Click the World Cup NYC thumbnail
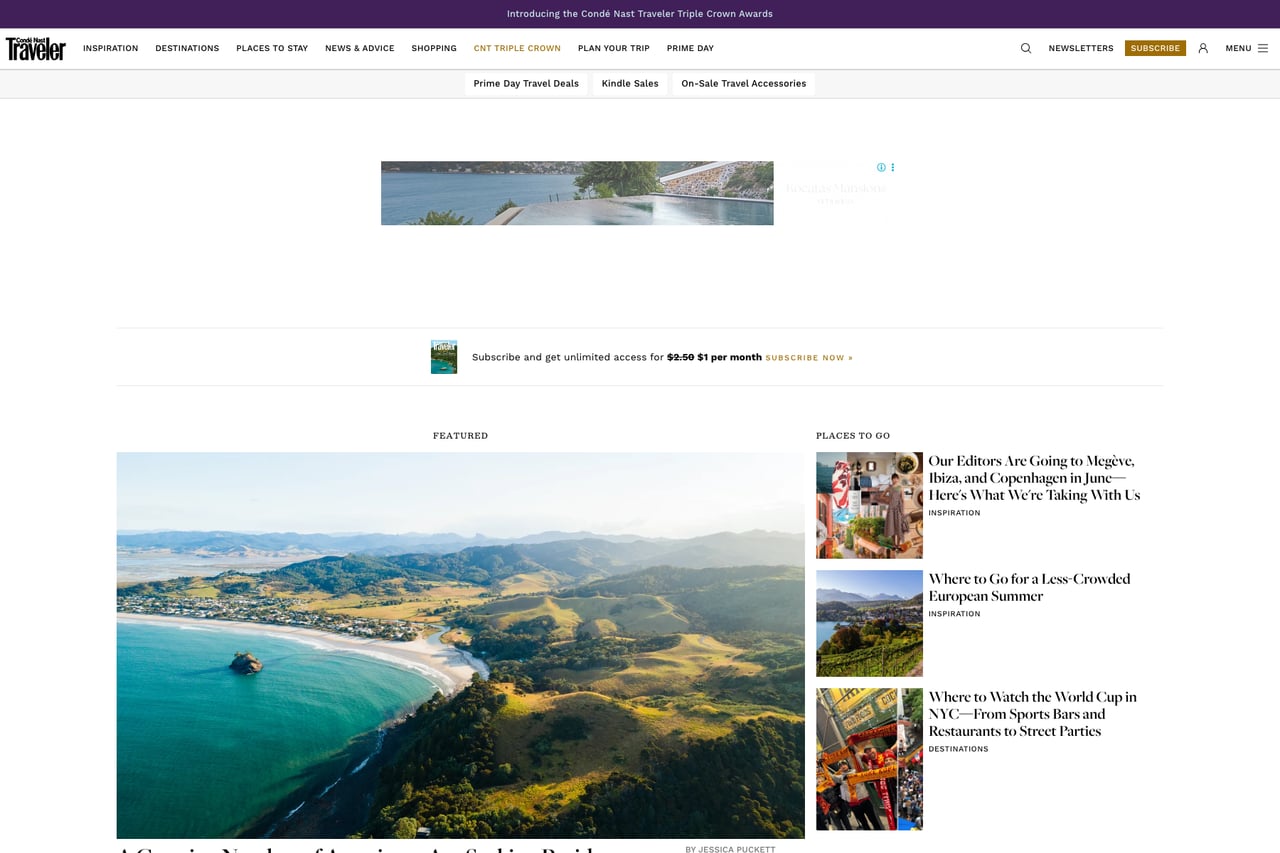This screenshot has width=1280, height=853. pyautogui.click(x=869, y=759)
